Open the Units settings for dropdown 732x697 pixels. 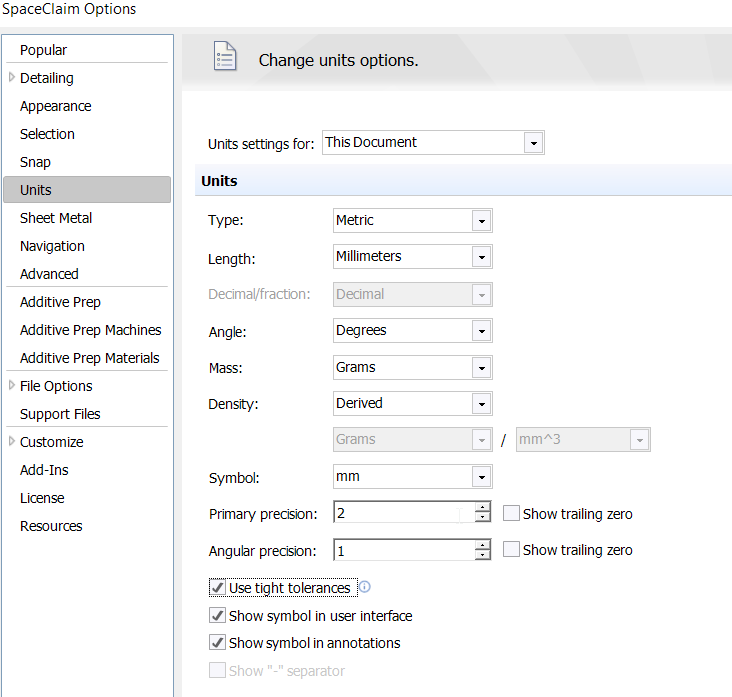(433, 142)
